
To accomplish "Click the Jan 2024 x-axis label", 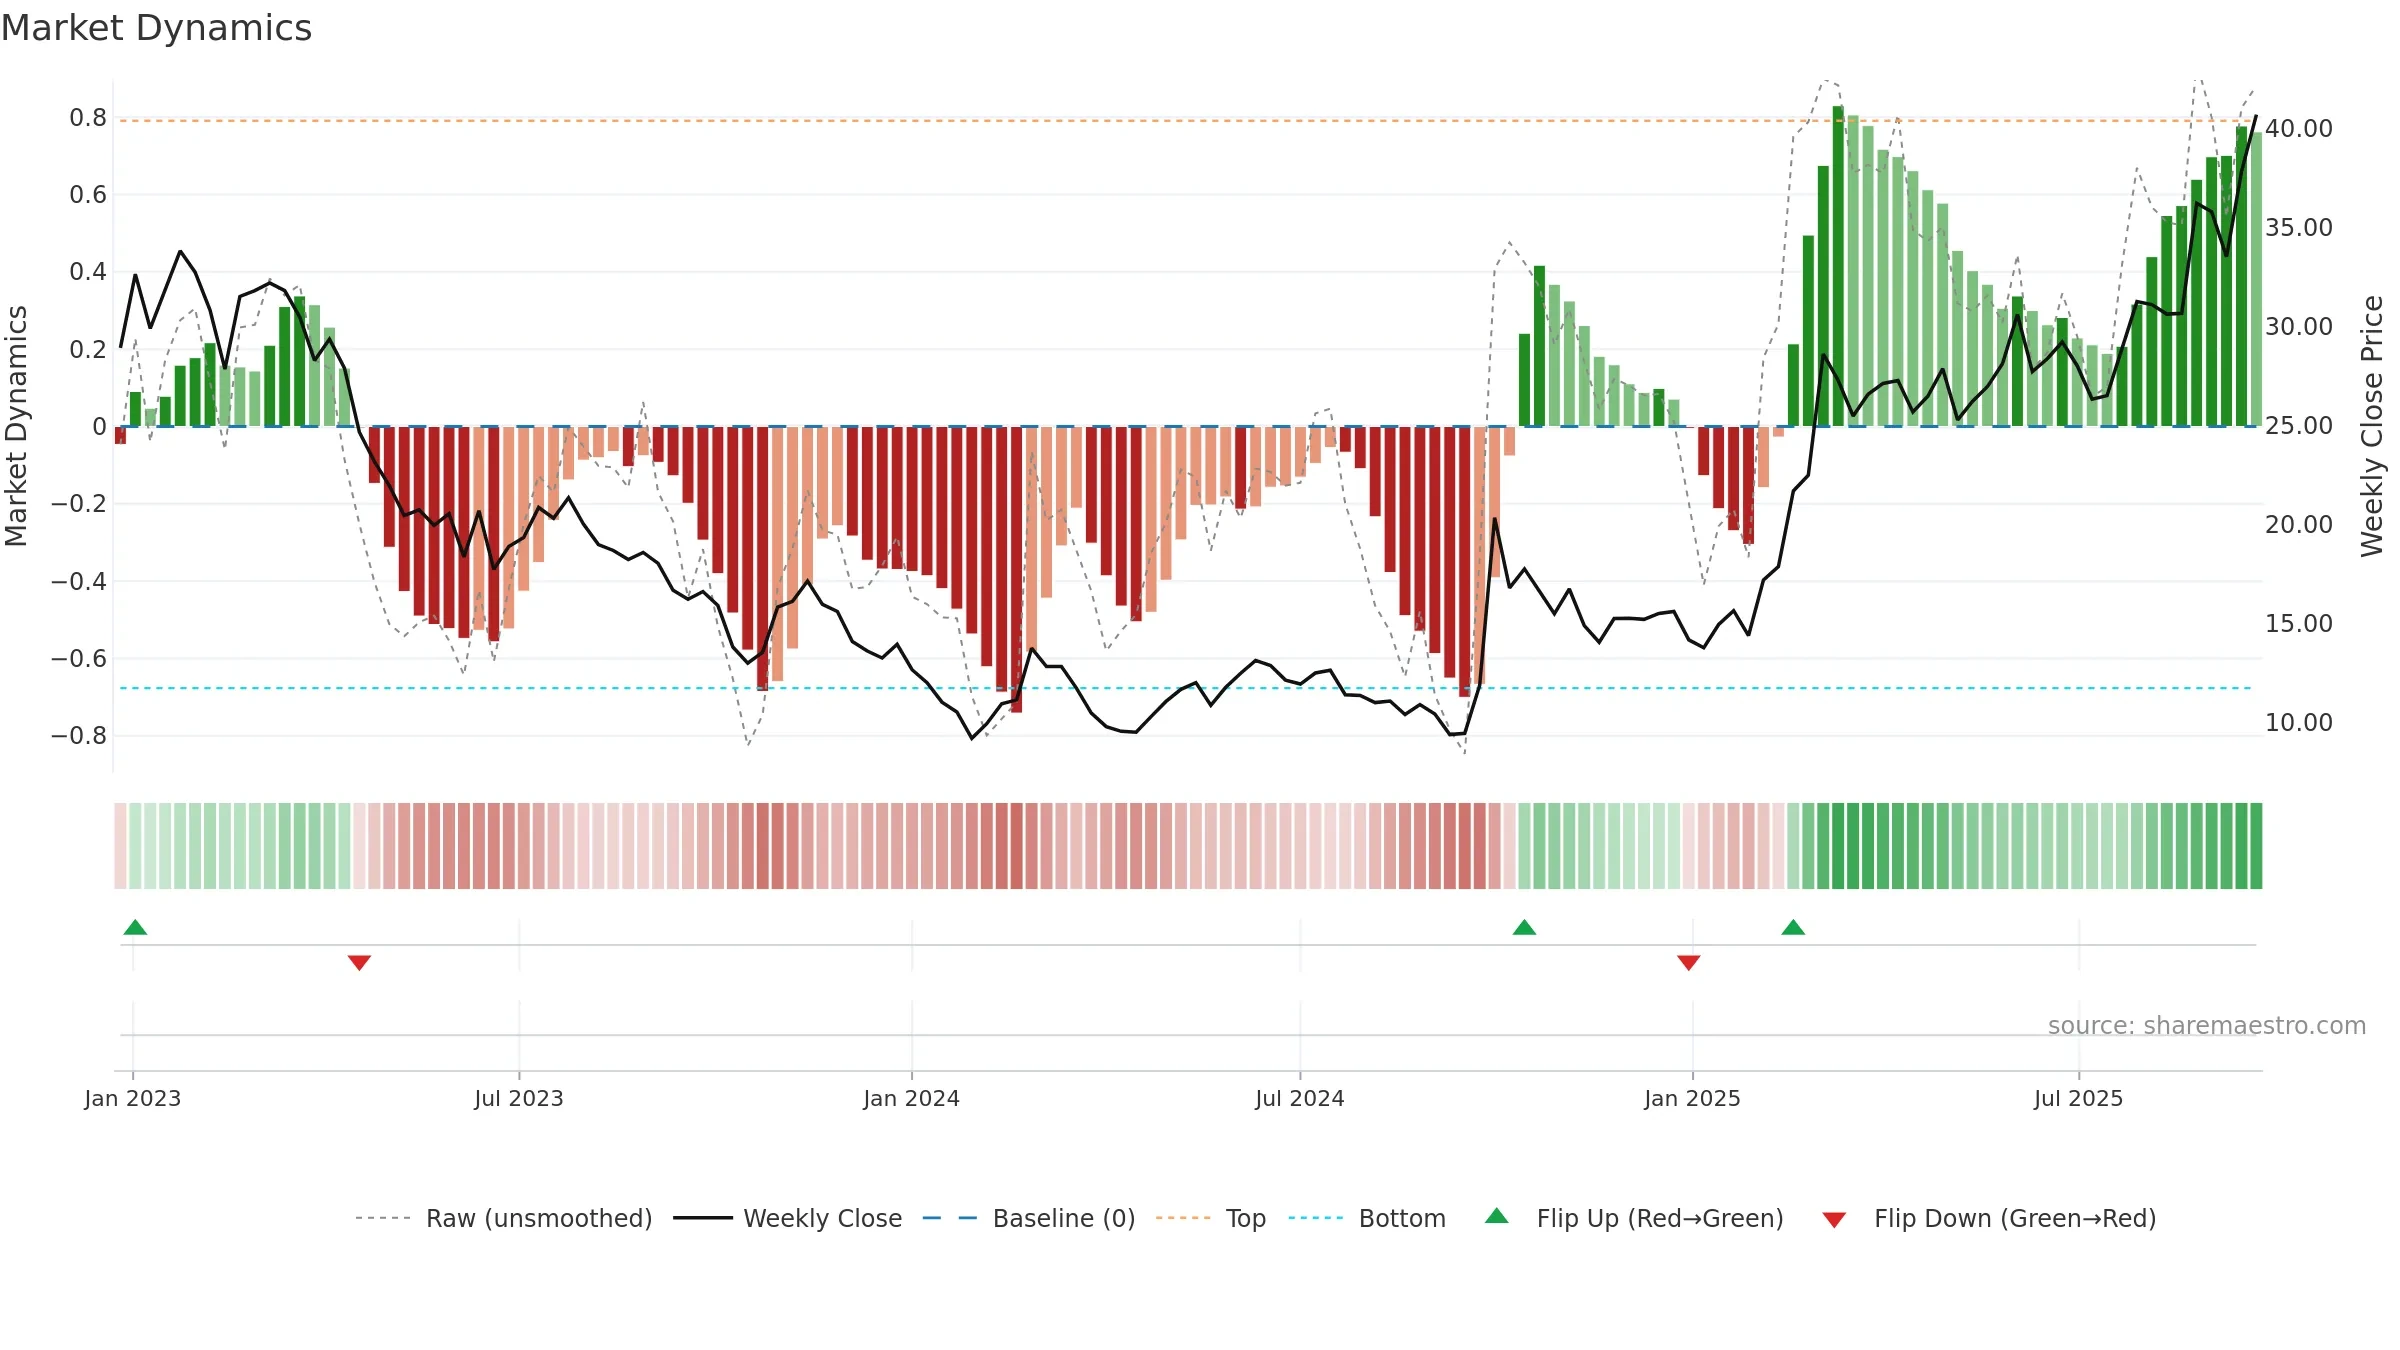I will coord(912,1098).
